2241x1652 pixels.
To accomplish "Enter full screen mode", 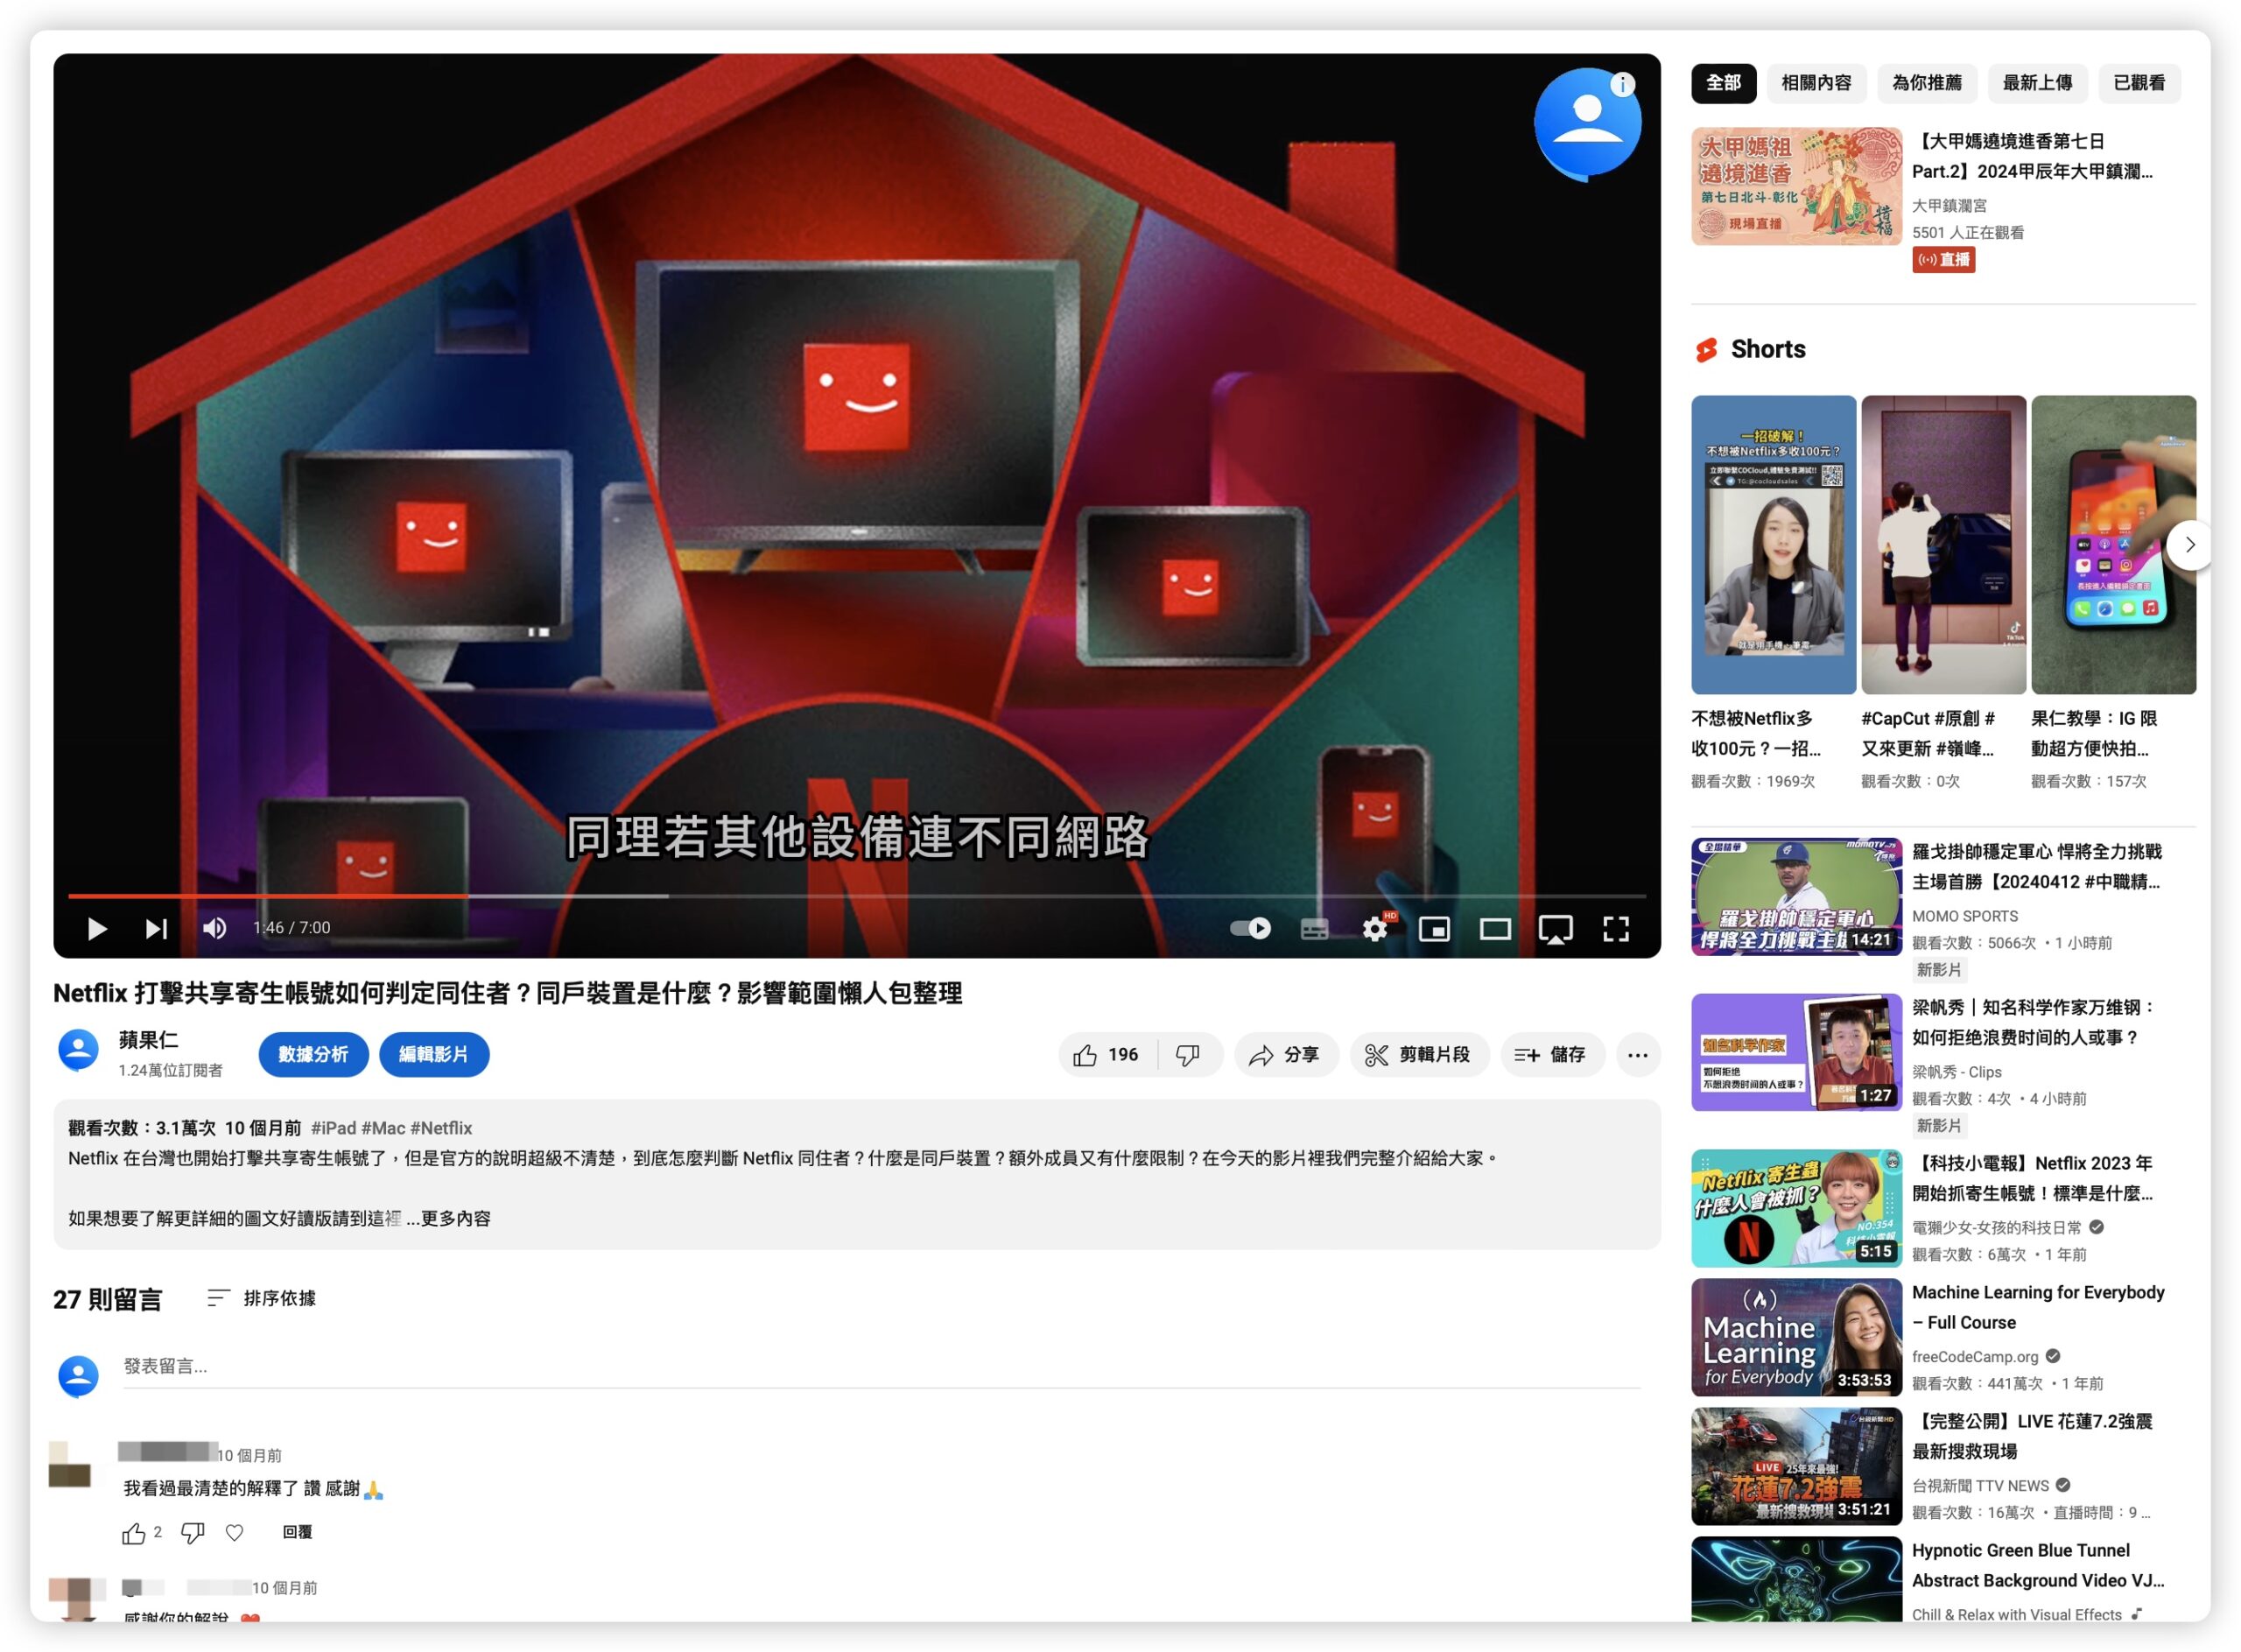I will 1616,929.
